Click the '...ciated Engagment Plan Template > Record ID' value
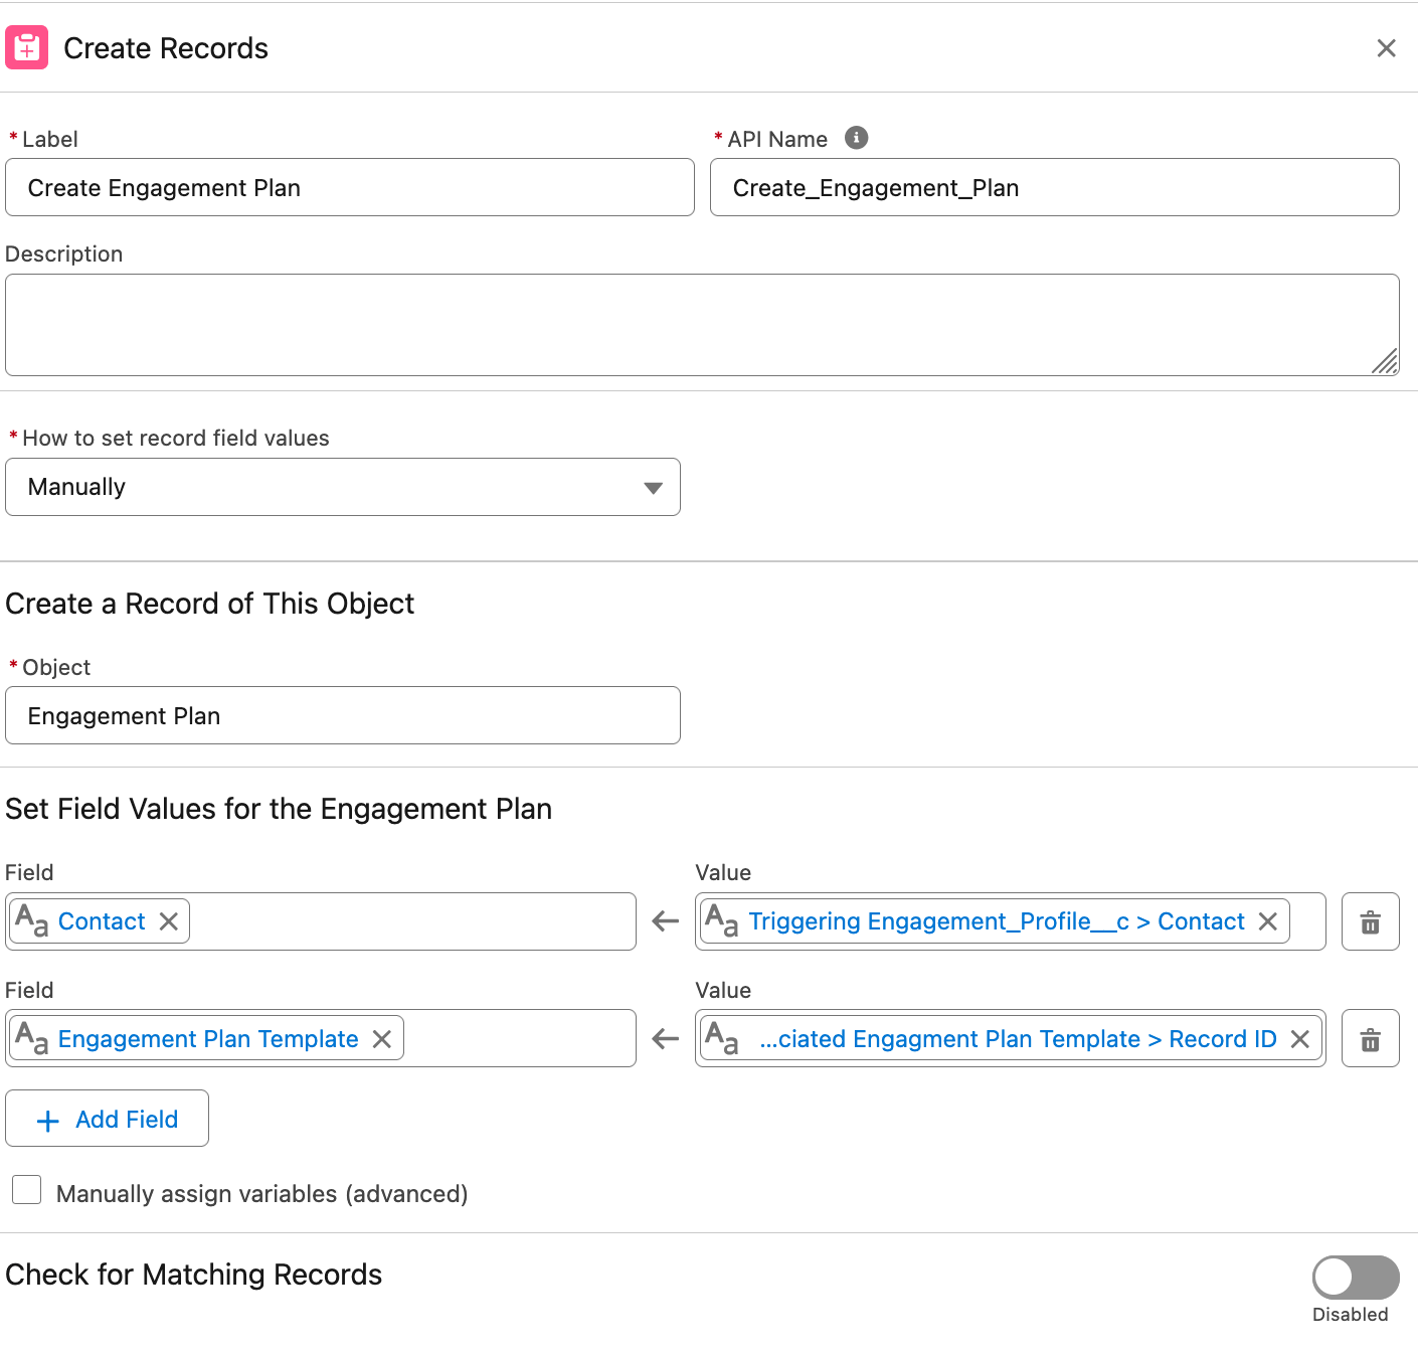 (x=1018, y=1039)
